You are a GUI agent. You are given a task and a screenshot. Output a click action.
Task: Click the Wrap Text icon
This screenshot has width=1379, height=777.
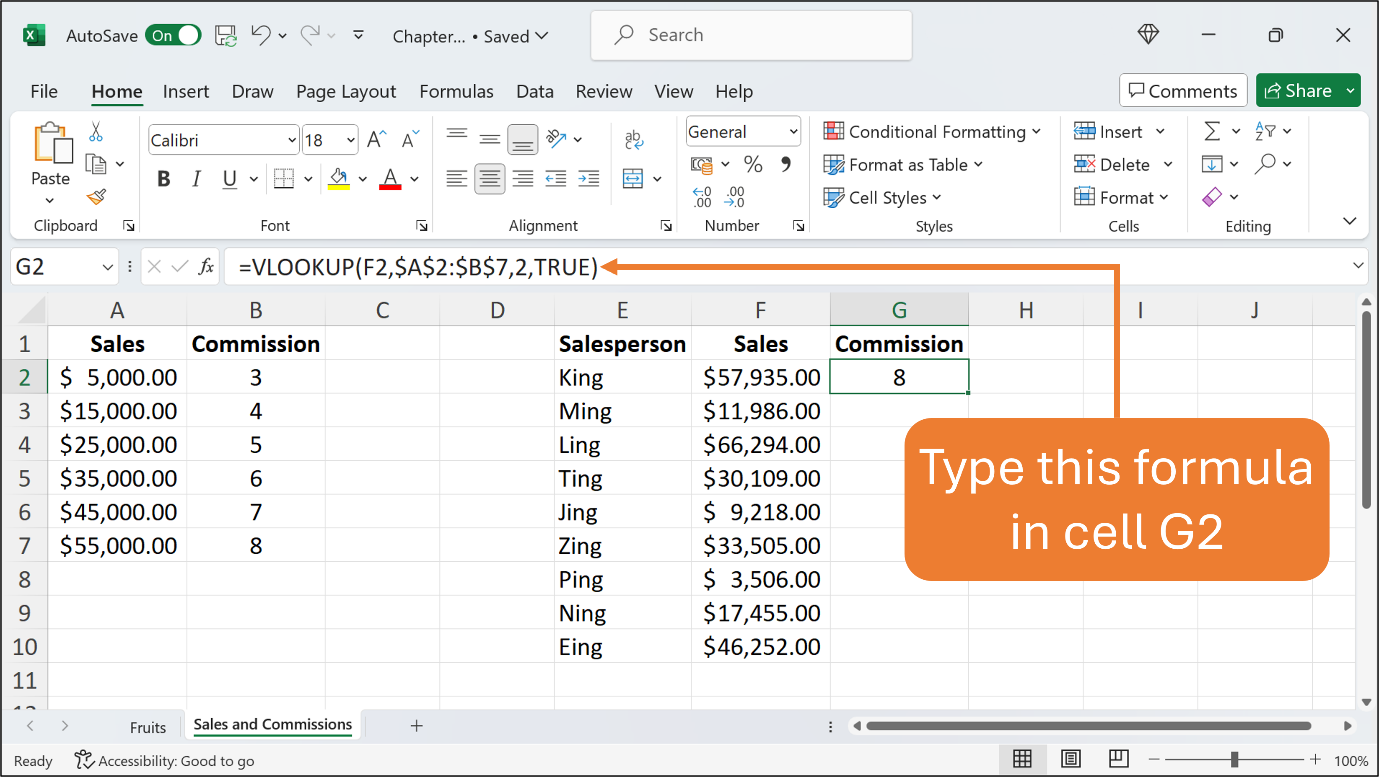pyautogui.click(x=634, y=139)
